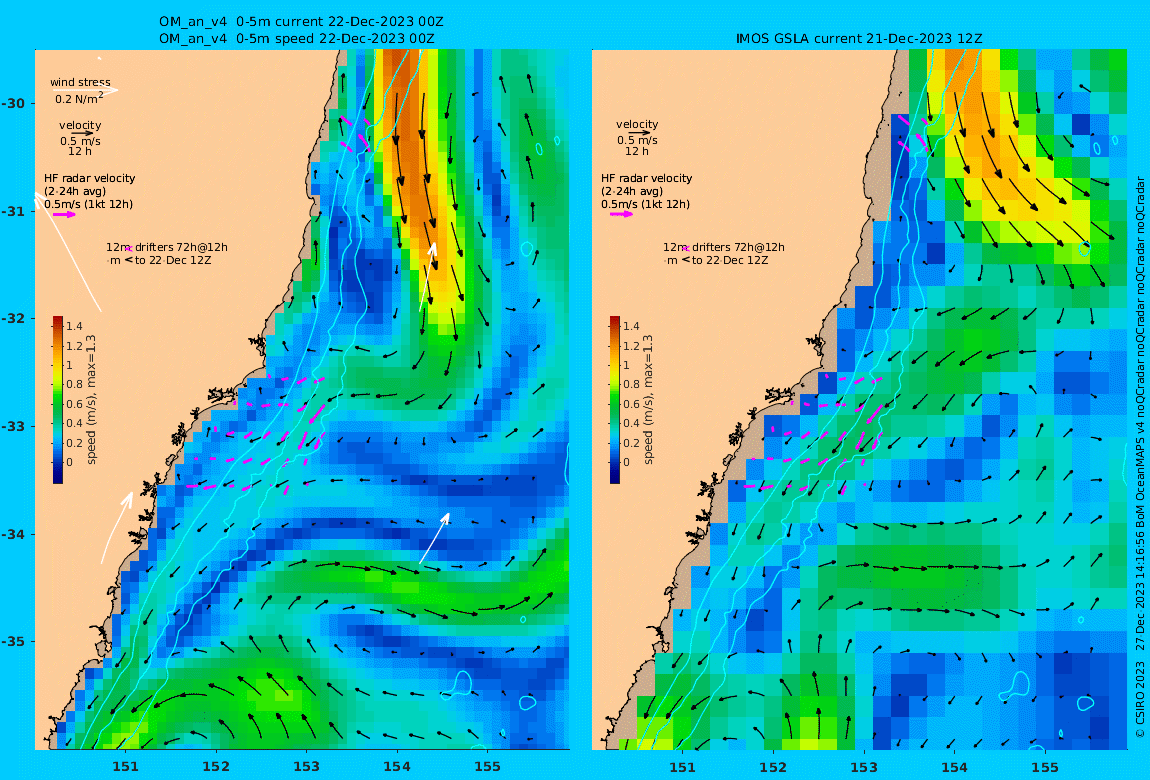
Task: Click the -33 latitude axis label
Action: pos(12,426)
